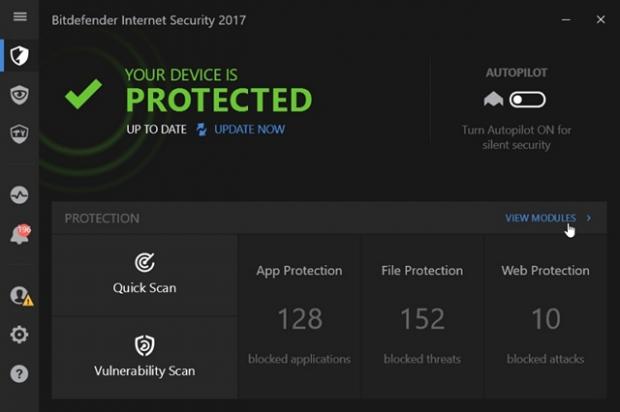Image resolution: width=620 pixels, height=412 pixels.
Task: Select the Protection shield sidebar icon
Action: (x=19, y=55)
